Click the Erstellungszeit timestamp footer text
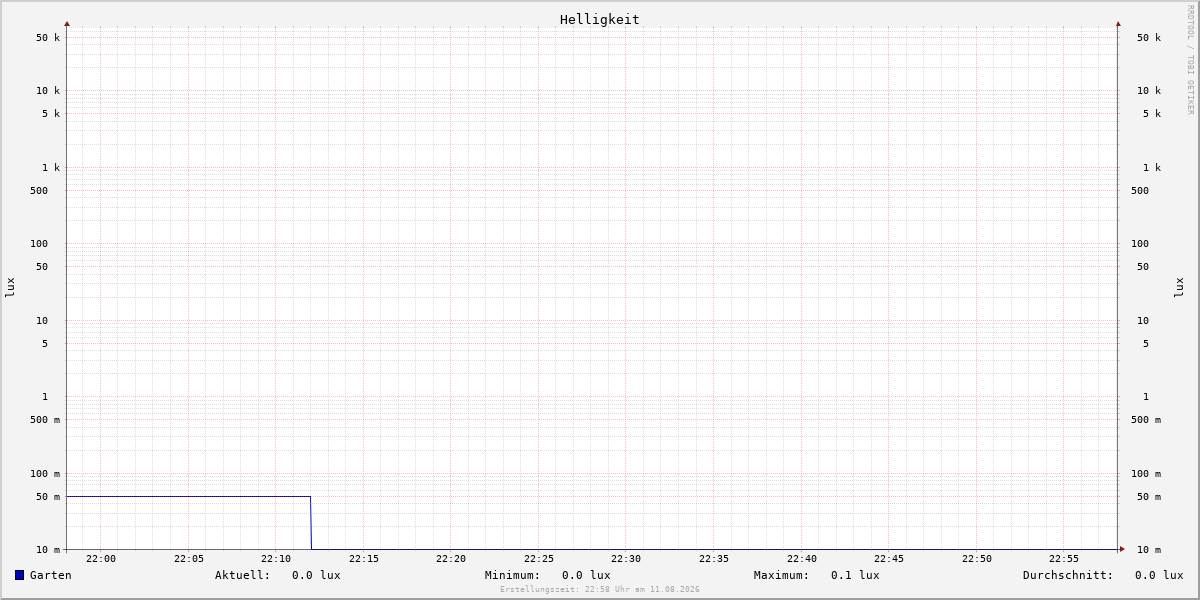Screen dimensions: 1200x600 [600, 590]
